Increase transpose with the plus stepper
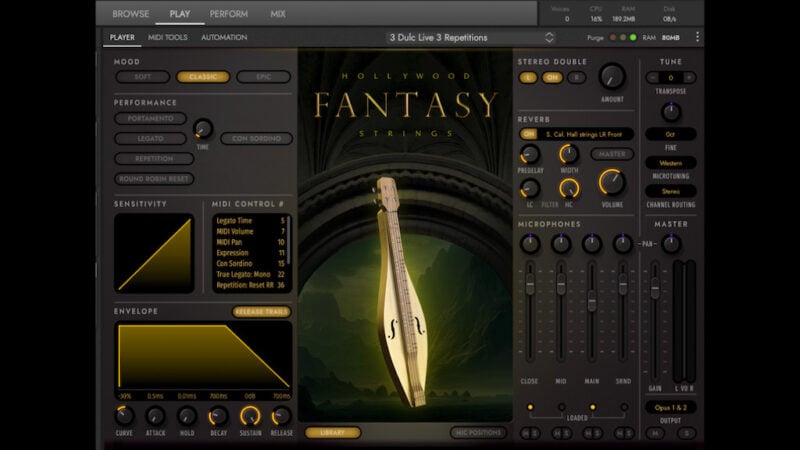This screenshot has width=800, height=450. tap(690, 77)
